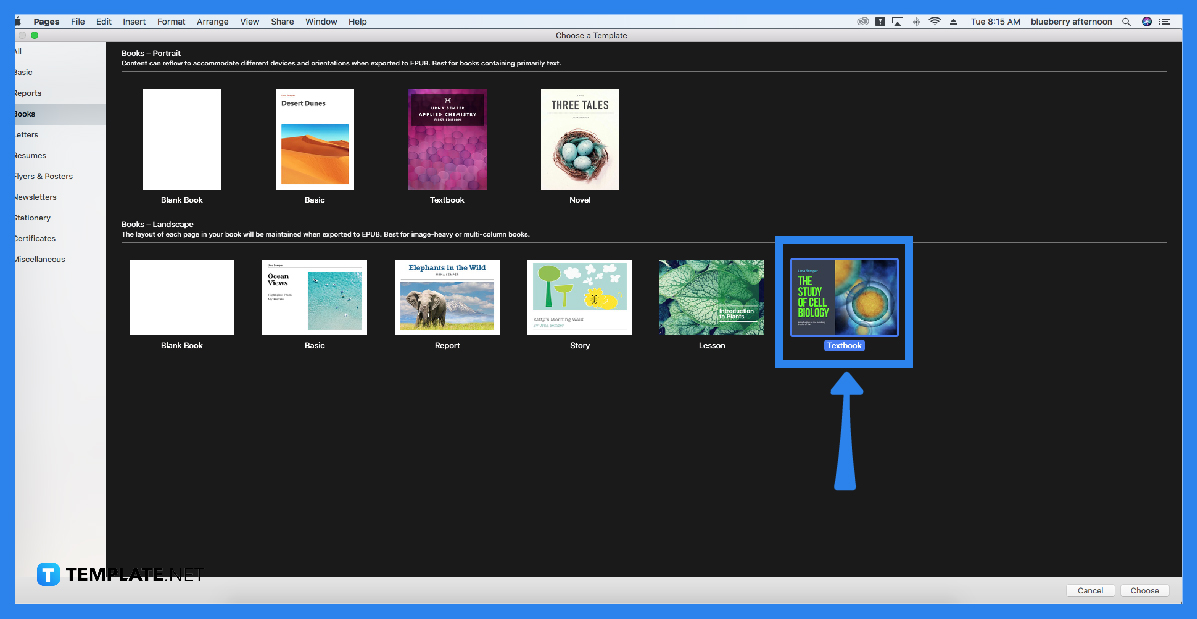
Task: Click the Choose button
Action: [1144, 590]
